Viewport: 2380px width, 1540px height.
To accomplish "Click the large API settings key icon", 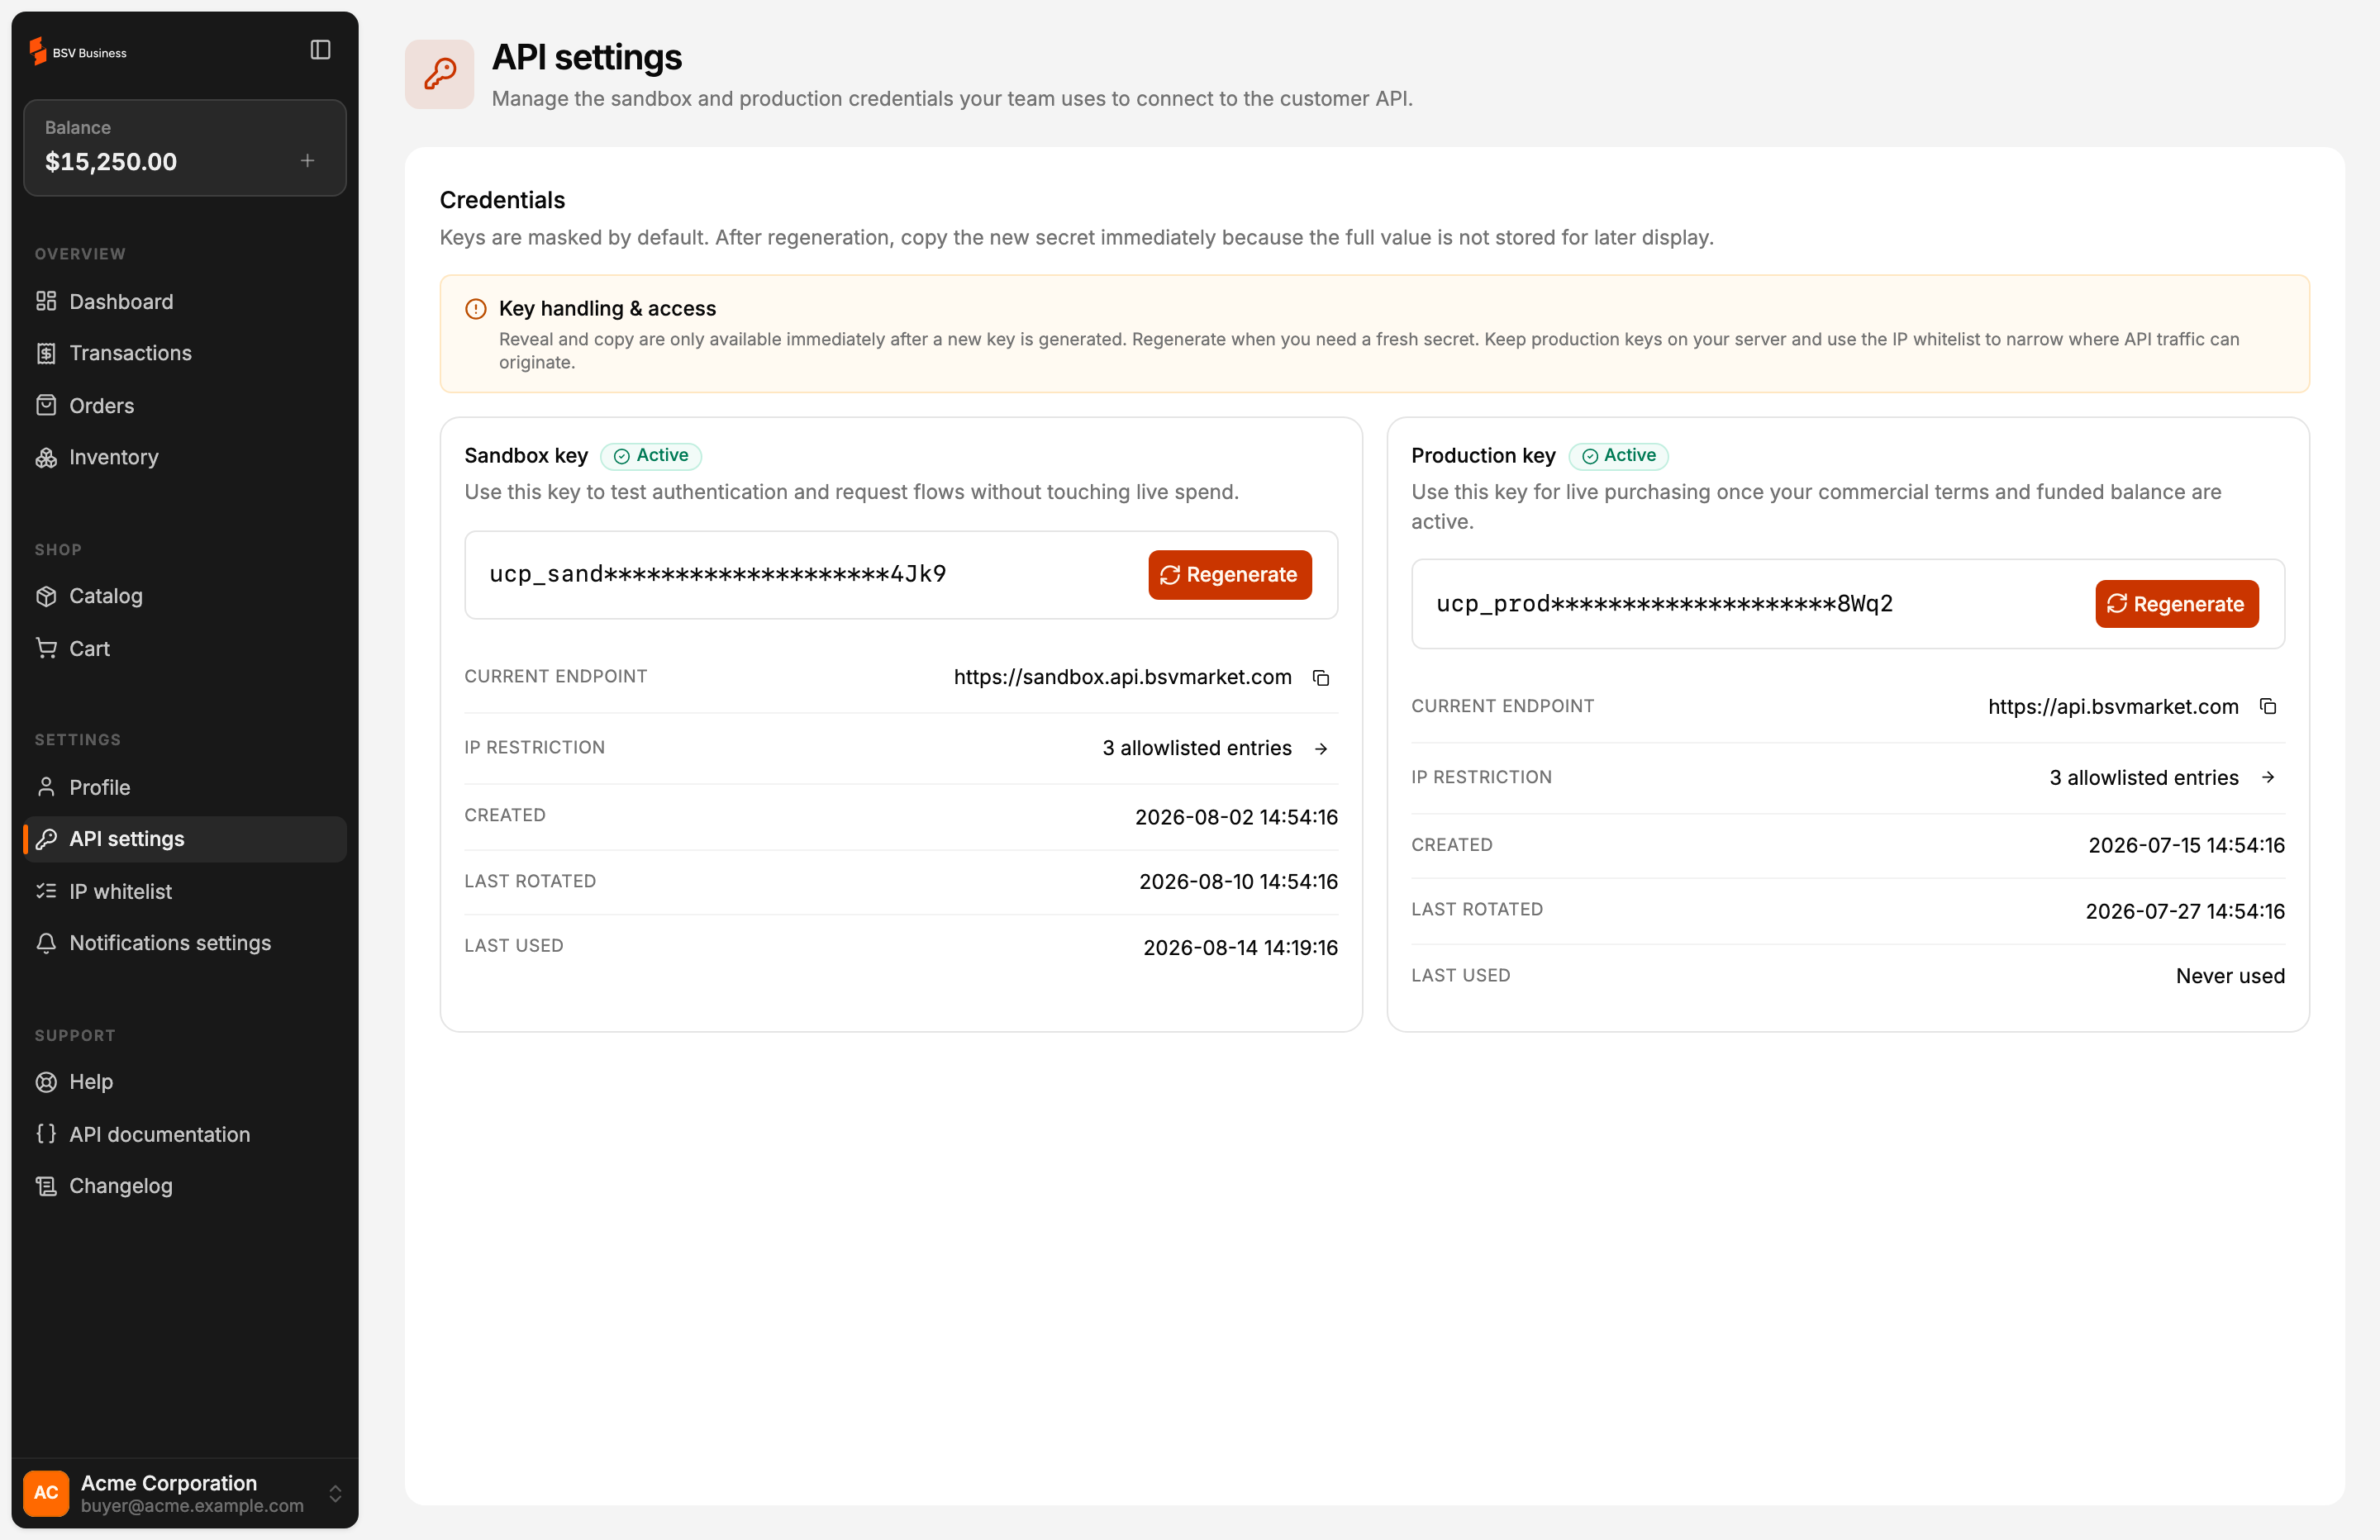I will [439, 74].
